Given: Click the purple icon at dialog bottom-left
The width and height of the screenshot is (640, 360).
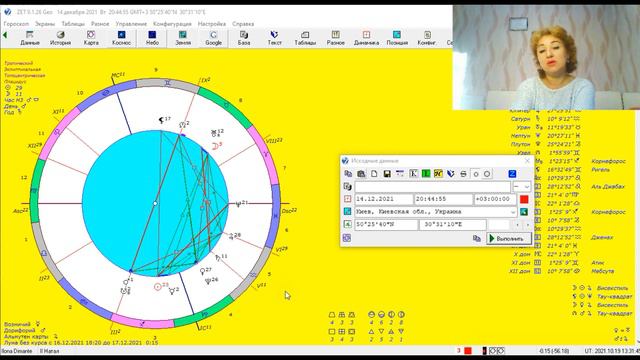Looking at the screenshot, I should coord(347,238).
